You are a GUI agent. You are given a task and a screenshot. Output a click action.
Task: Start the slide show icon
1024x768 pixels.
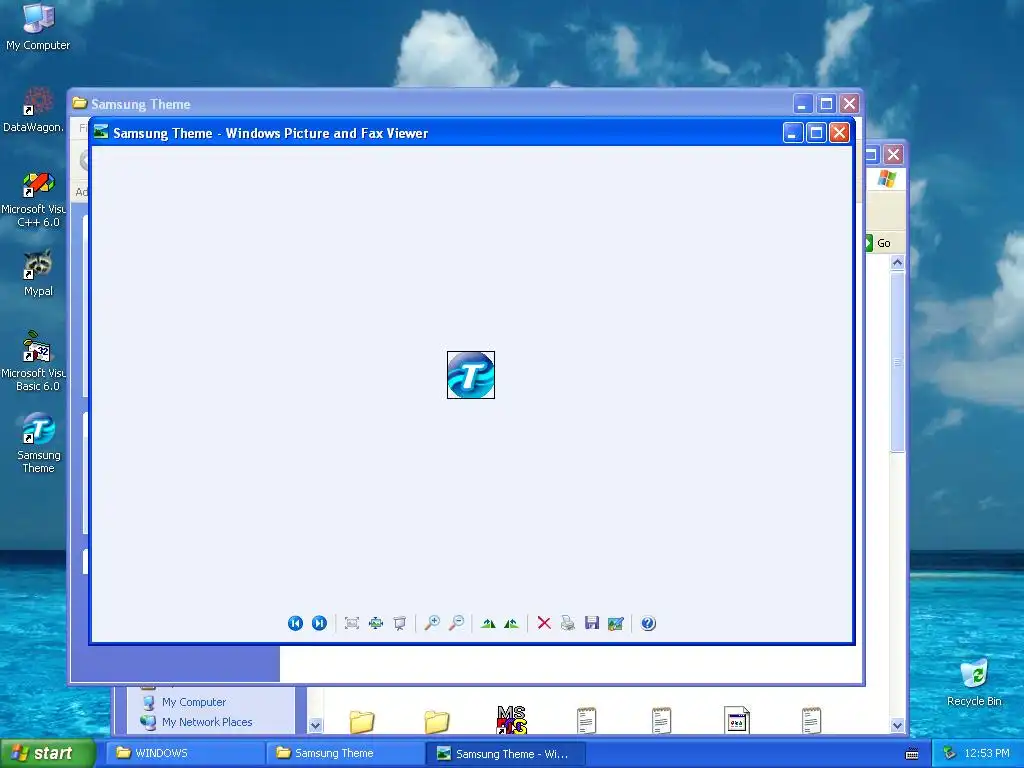click(x=400, y=623)
